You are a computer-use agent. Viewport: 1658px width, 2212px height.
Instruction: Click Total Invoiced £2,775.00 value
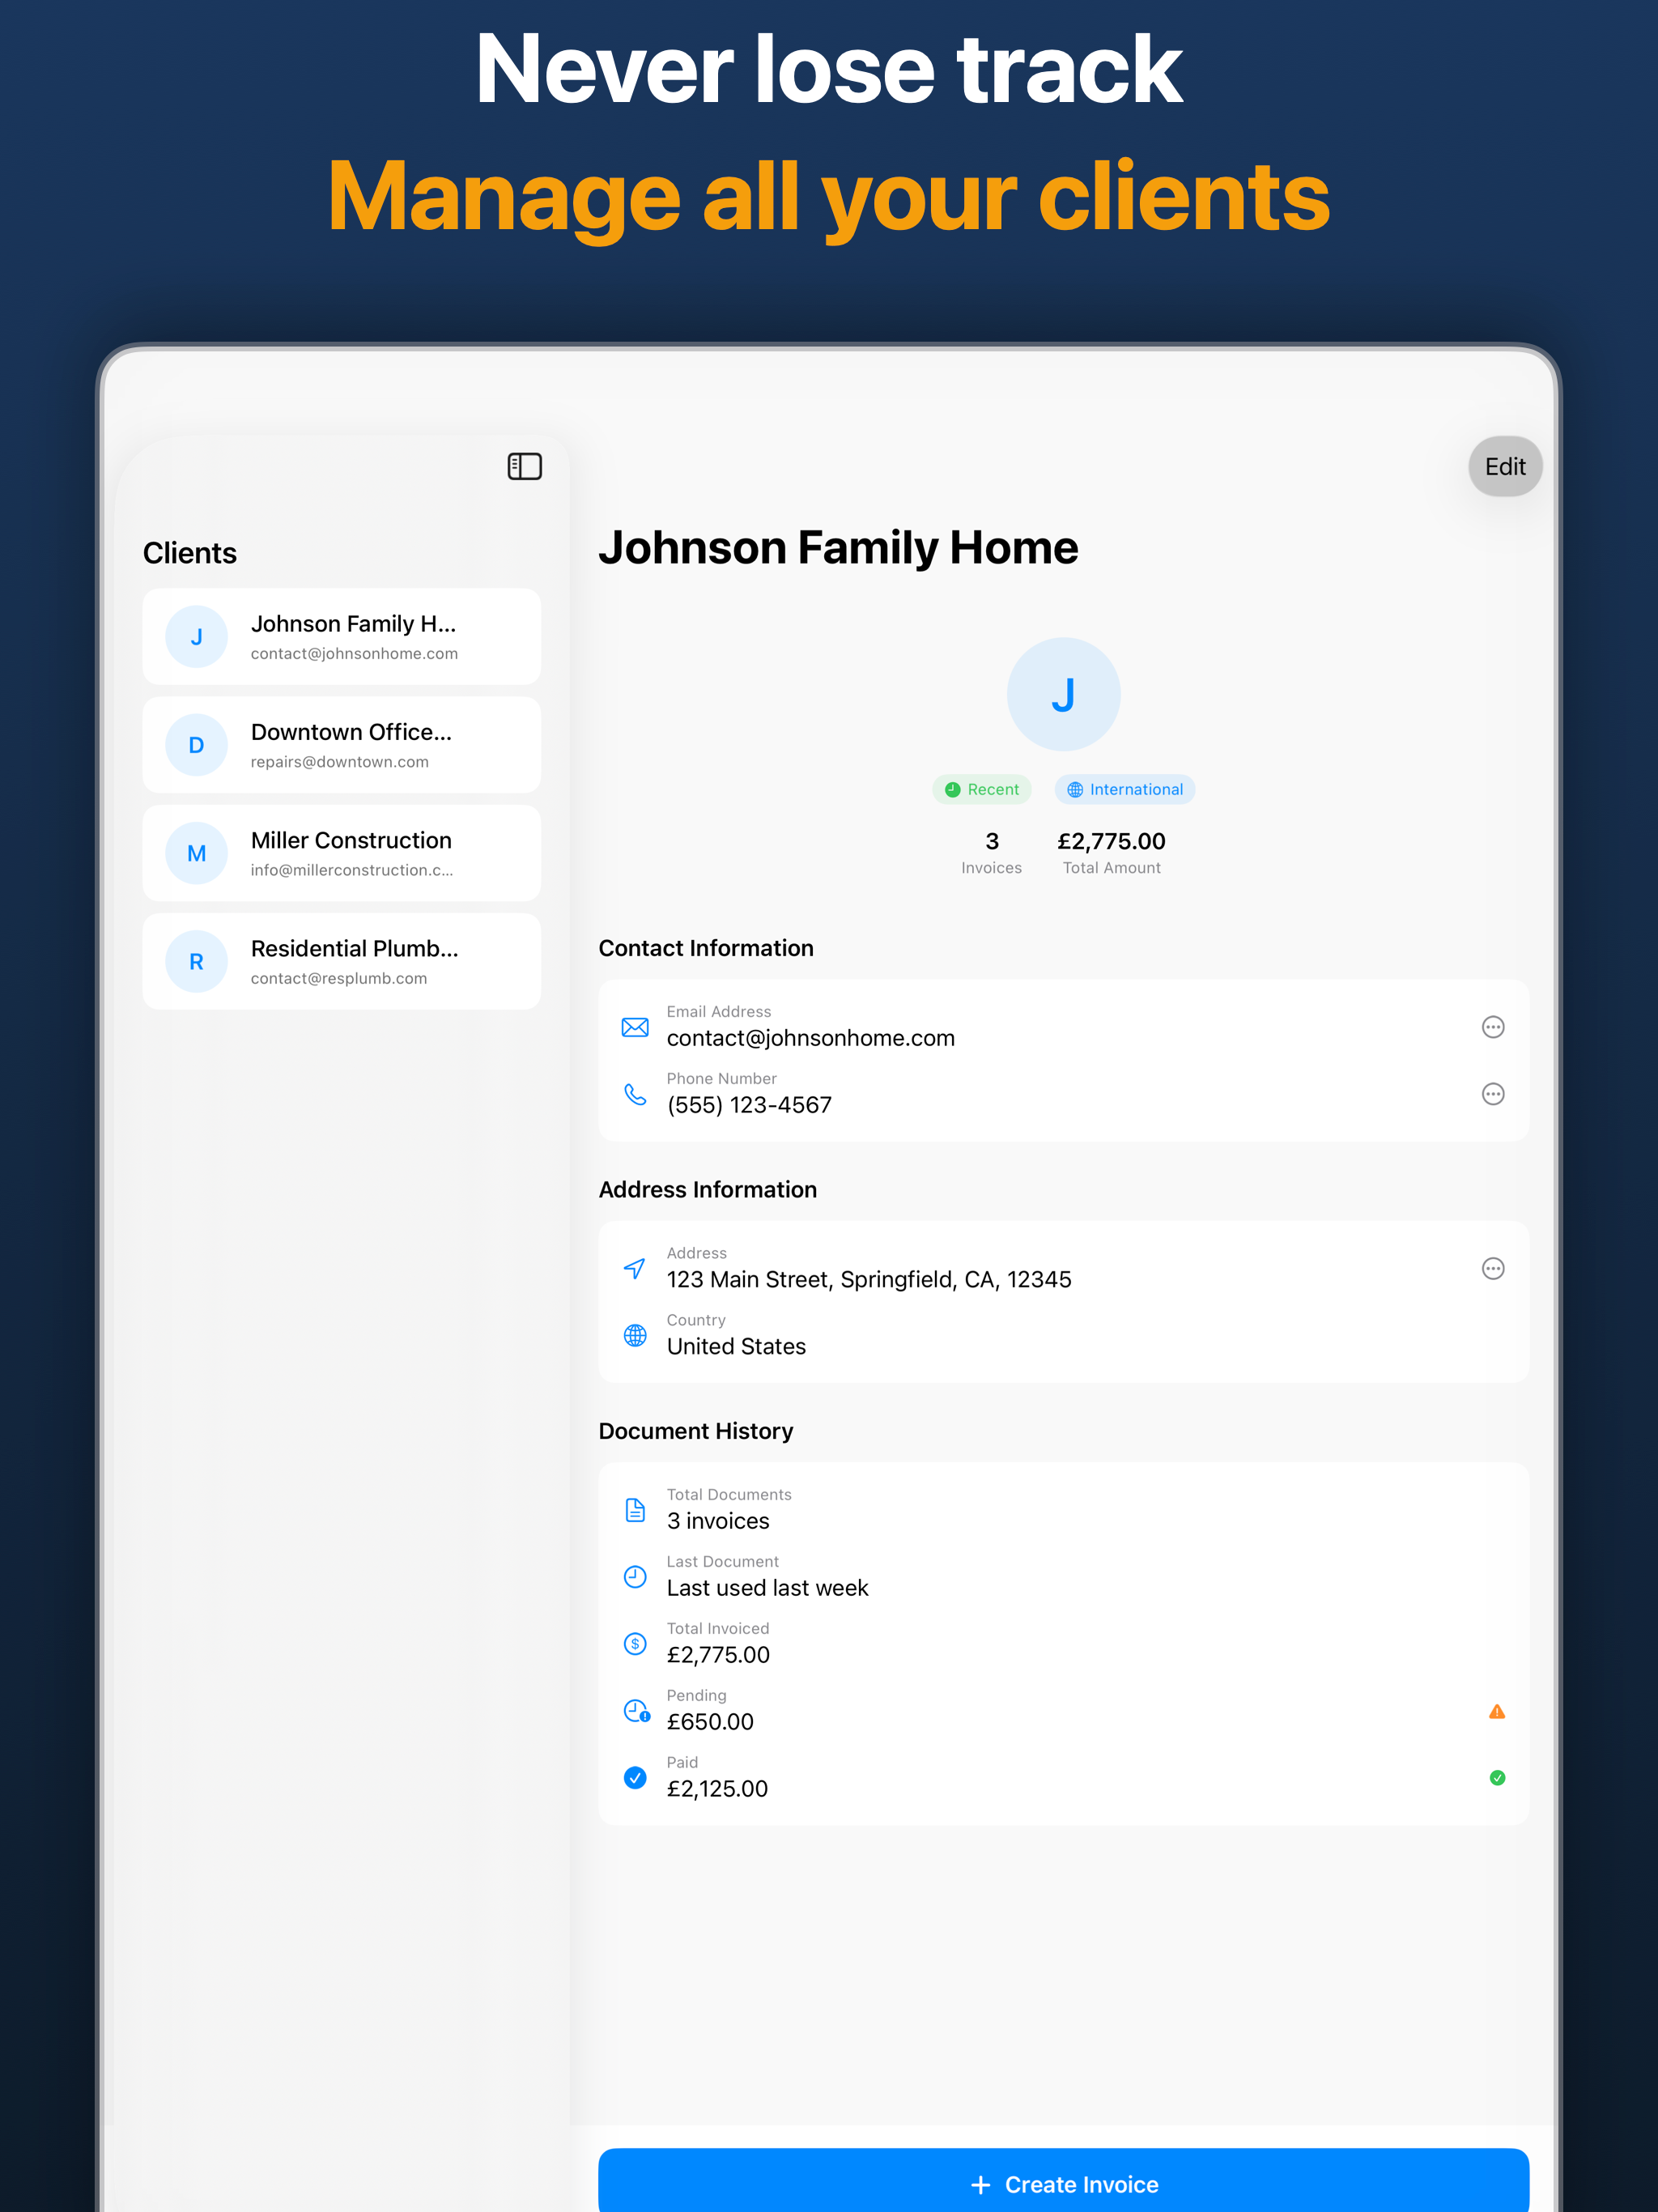coord(718,1654)
